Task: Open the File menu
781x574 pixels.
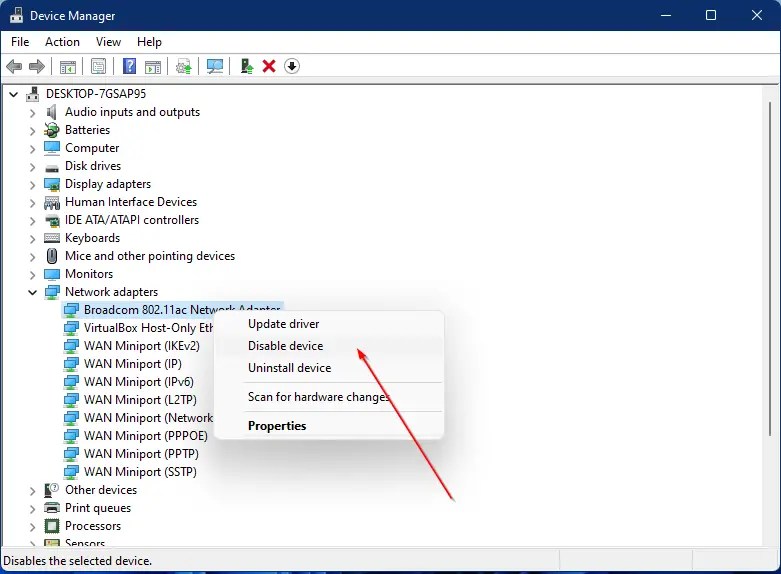Action: pyautogui.click(x=20, y=42)
